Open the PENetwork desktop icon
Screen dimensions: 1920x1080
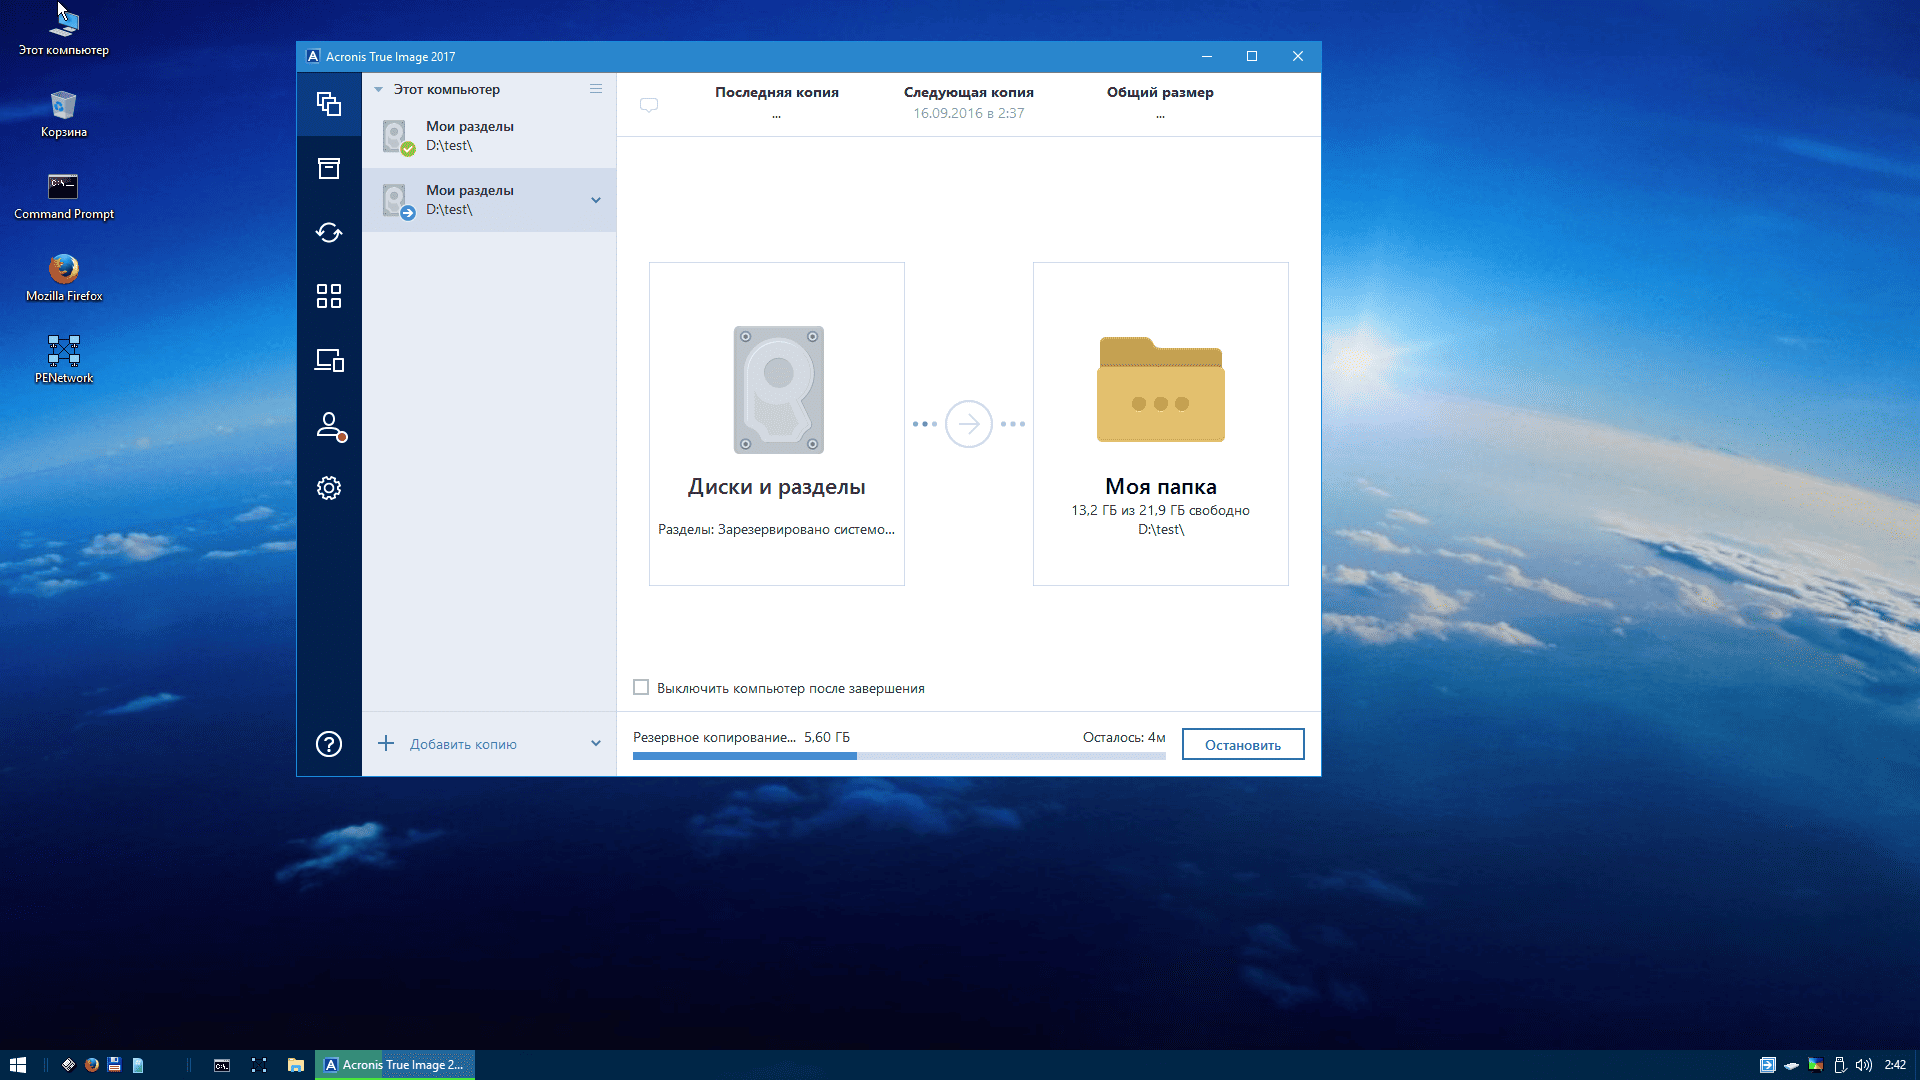click(x=64, y=360)
